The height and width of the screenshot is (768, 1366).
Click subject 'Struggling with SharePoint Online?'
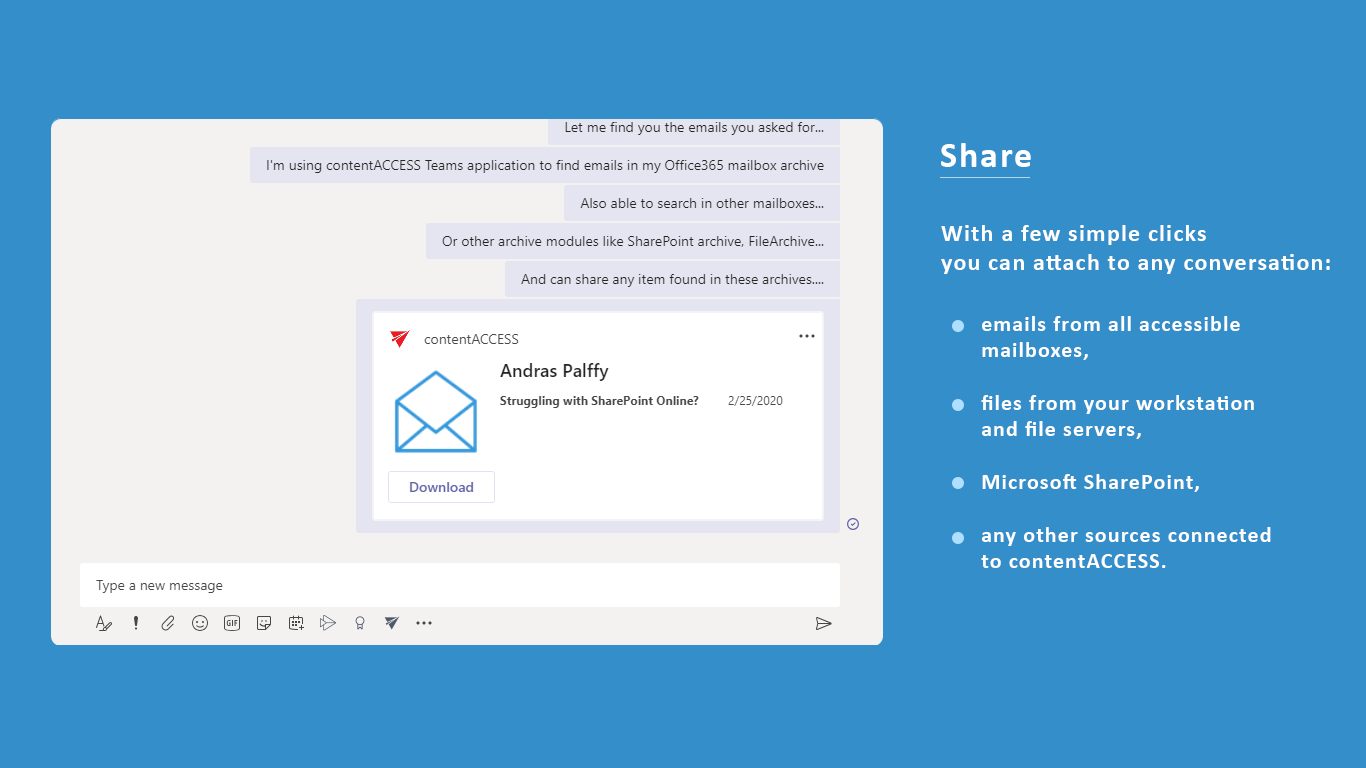click(599, 401)
